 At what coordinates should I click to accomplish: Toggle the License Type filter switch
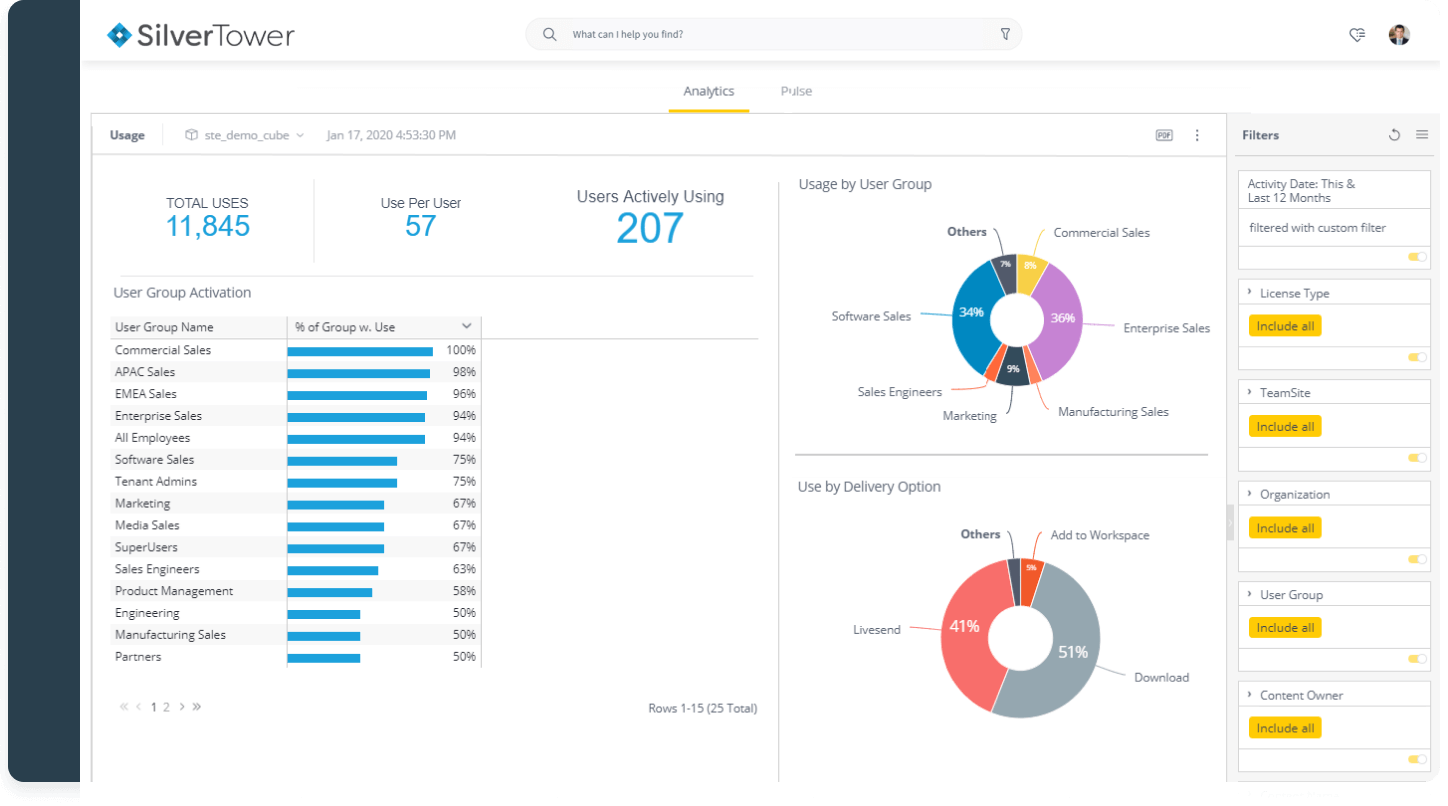[1416, 357]
